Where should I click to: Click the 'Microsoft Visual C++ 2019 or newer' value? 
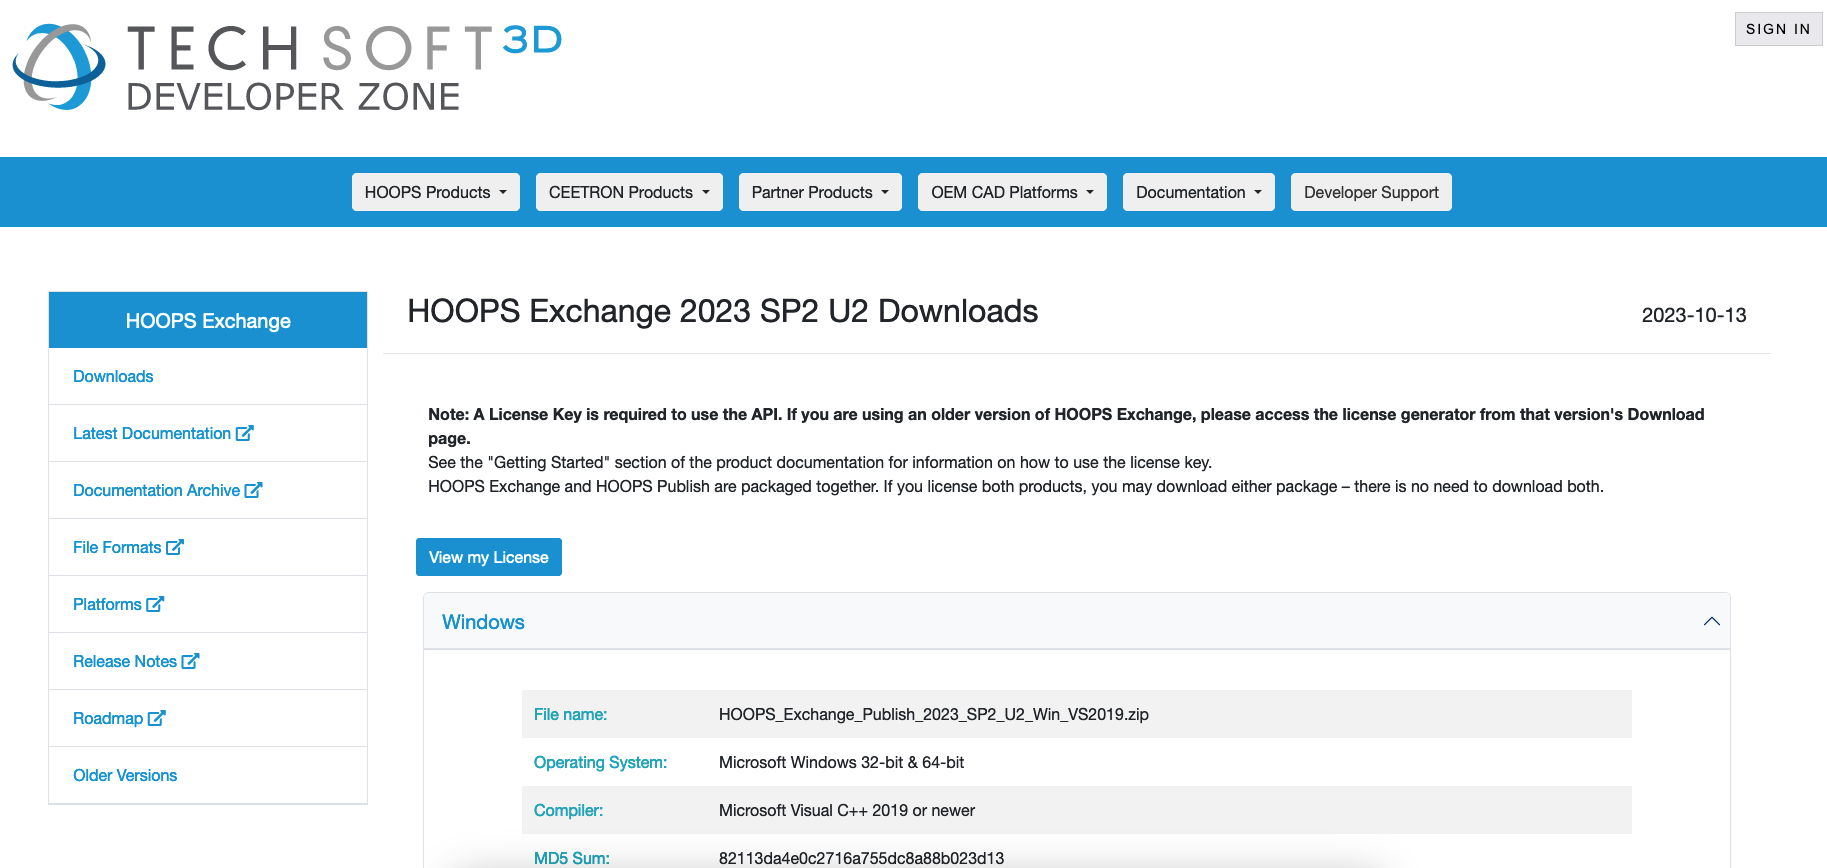(847, 810)
